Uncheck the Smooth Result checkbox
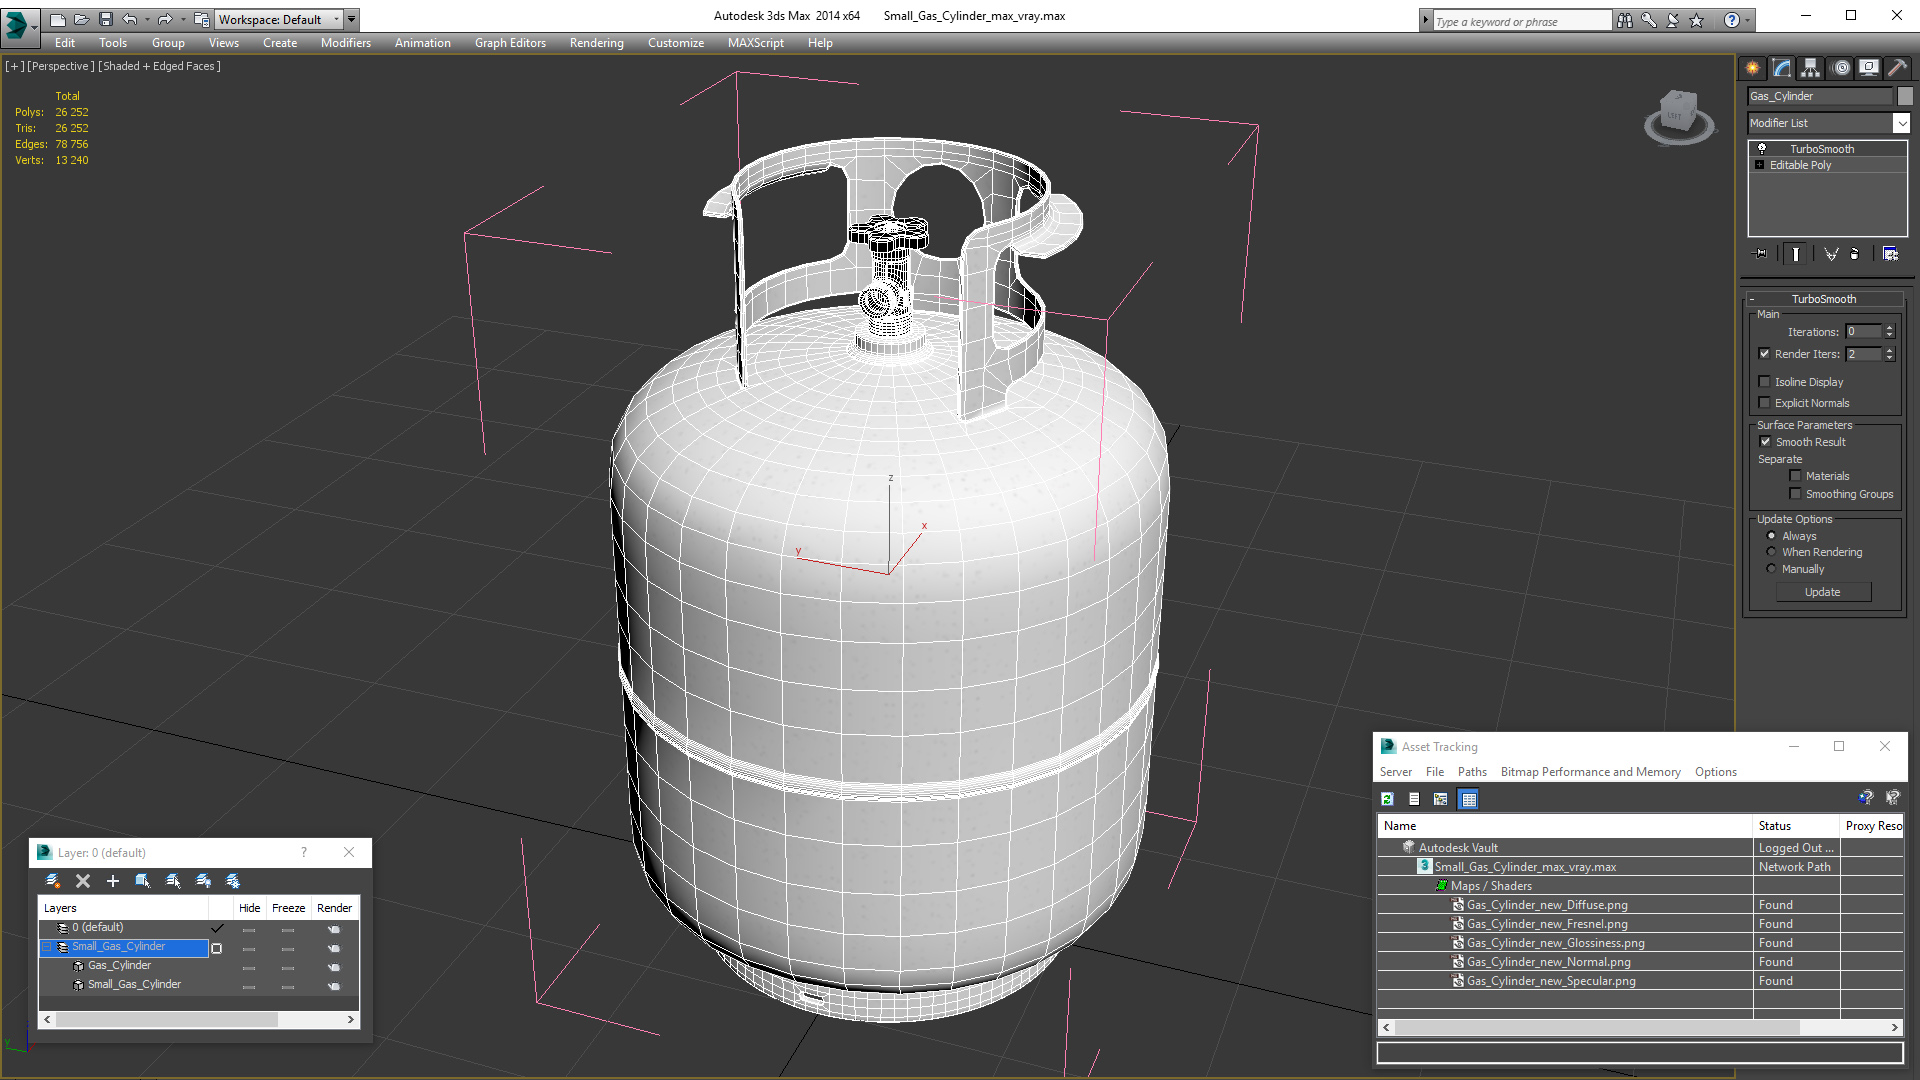This screenshot has width=1920, height=1080. (1765, 442)
